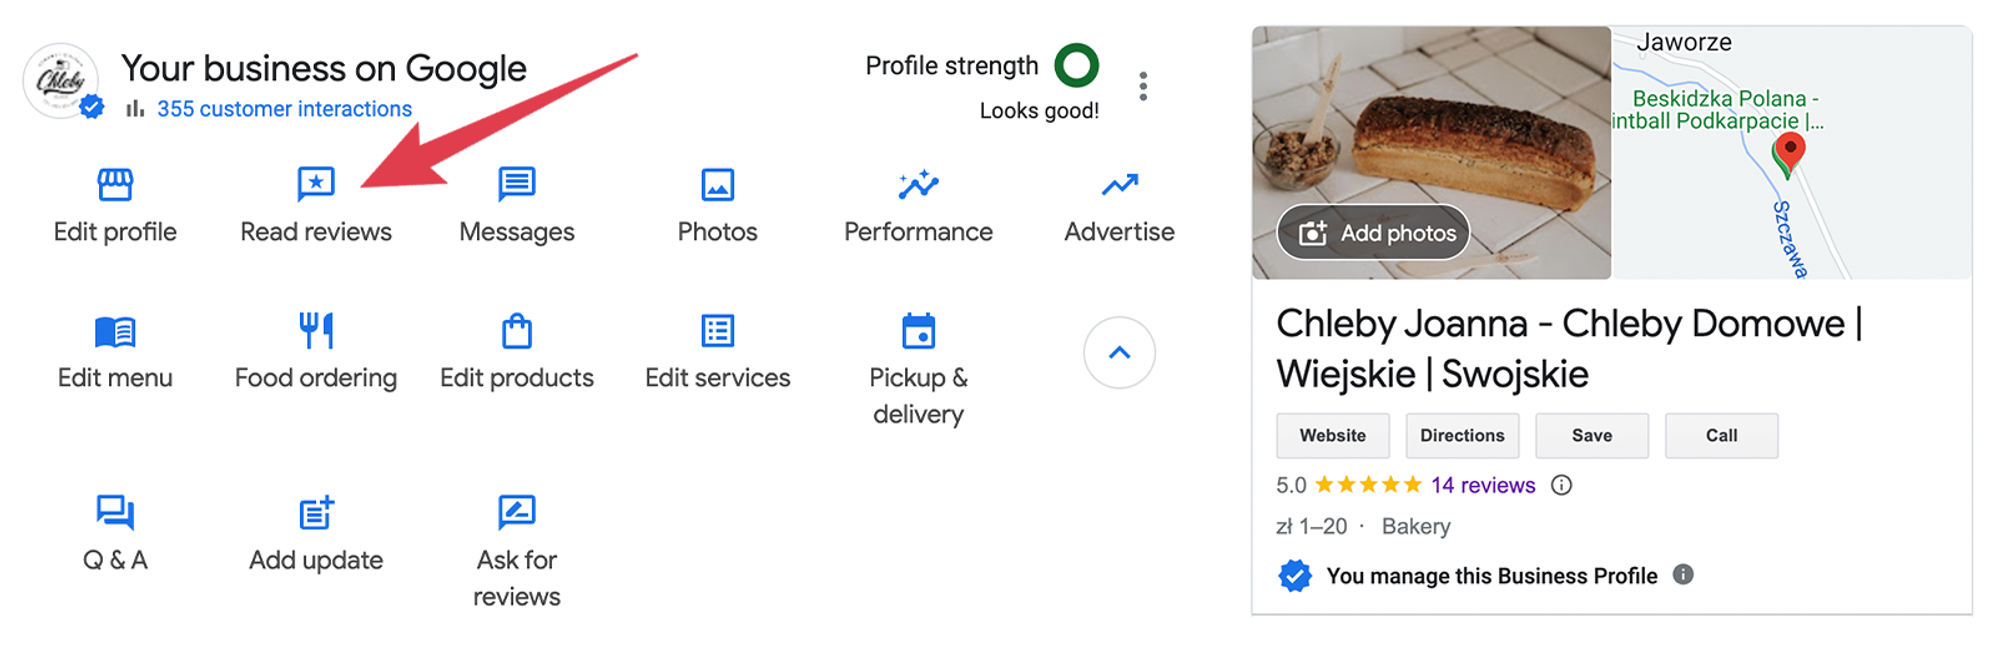This screenshot has width=2000, height=651.
Task: Click the 355 customer interactions link
Action: 284,109
